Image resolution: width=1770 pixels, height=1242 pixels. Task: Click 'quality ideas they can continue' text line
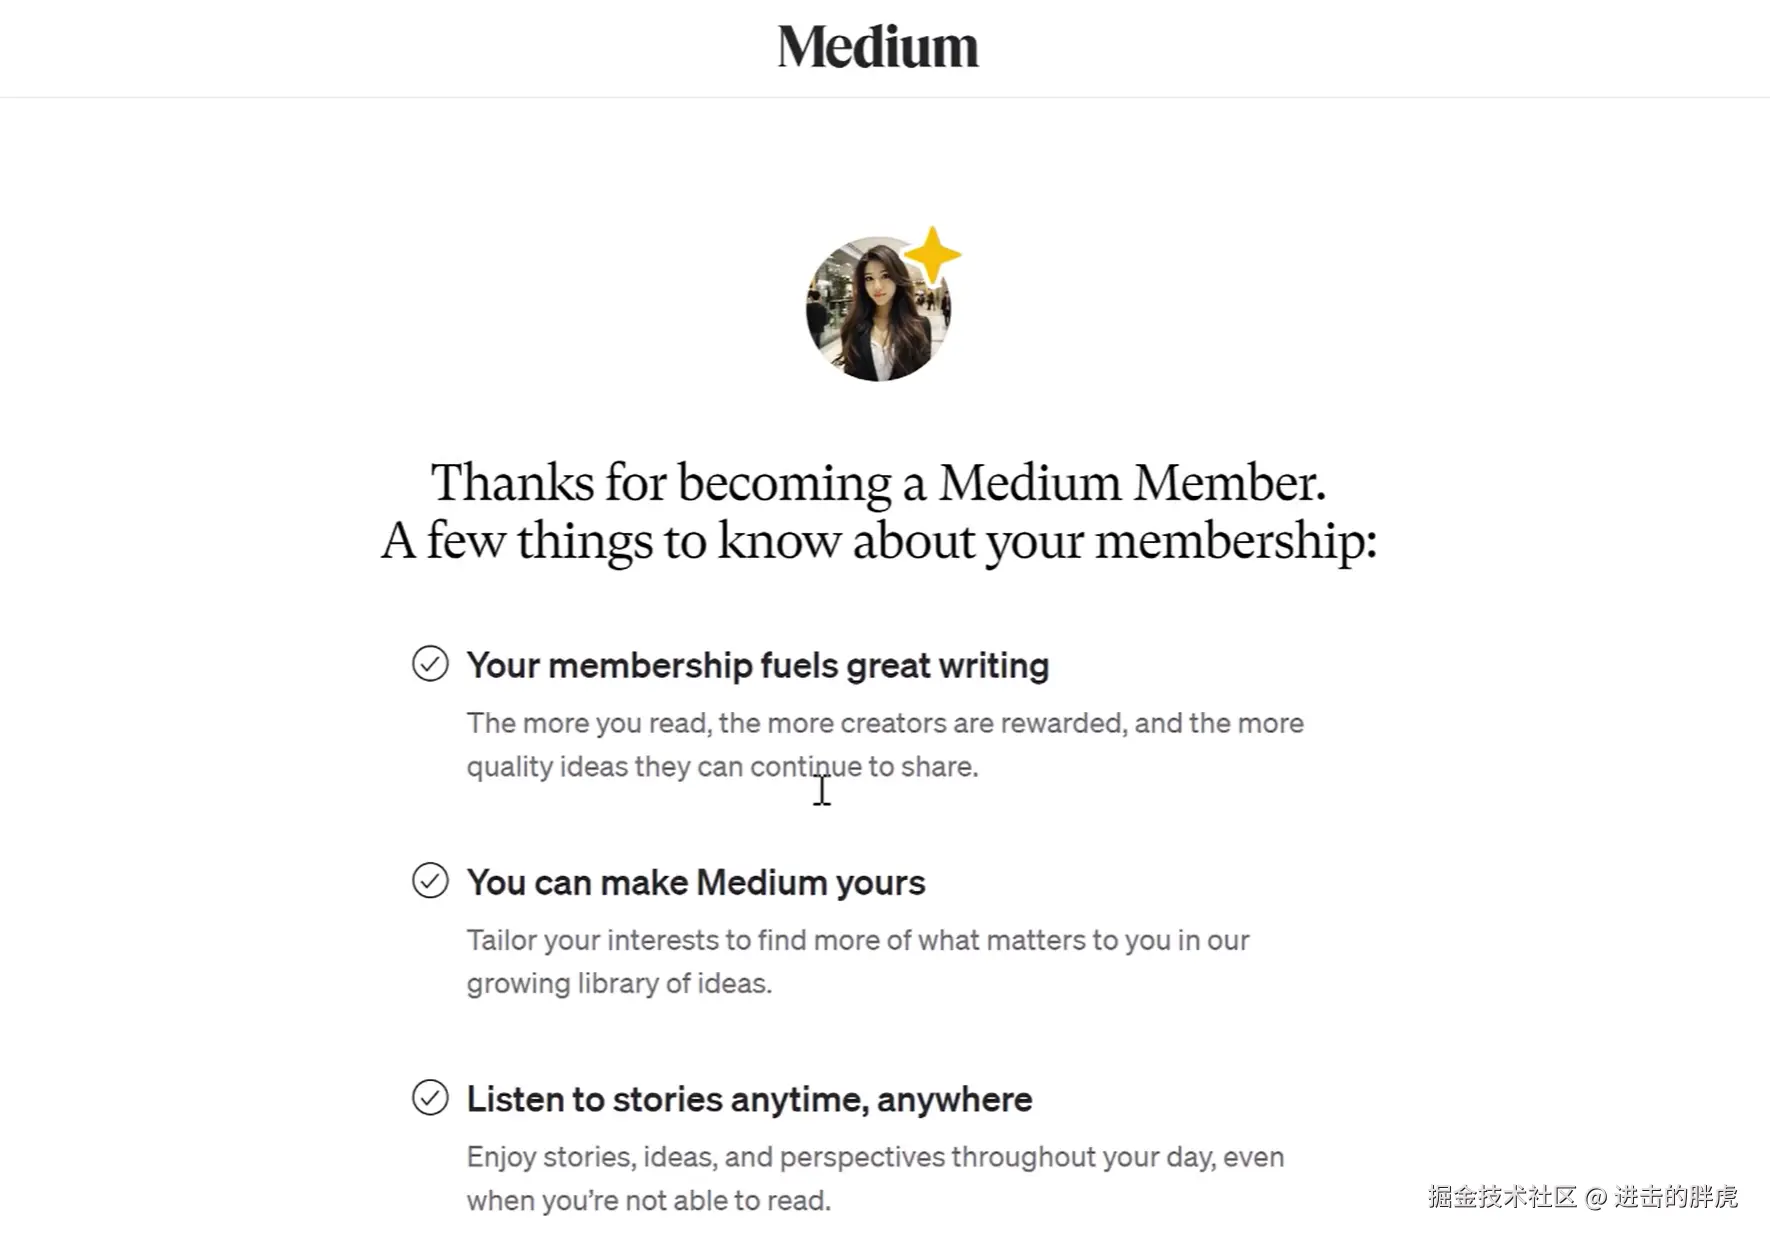721,767
